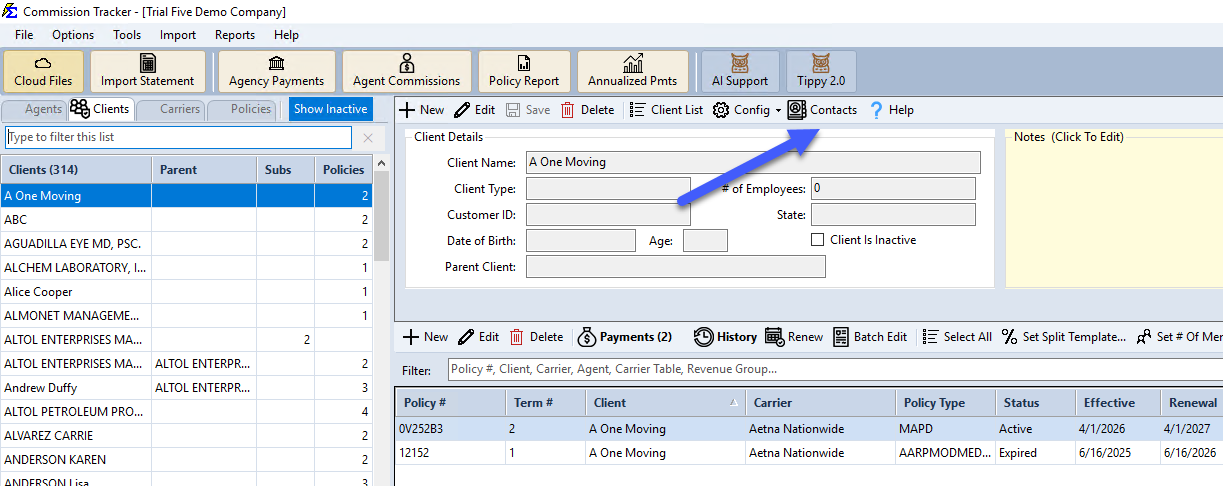Click the Clients (314) column header
1223x486 pixels.
point(76,170)
